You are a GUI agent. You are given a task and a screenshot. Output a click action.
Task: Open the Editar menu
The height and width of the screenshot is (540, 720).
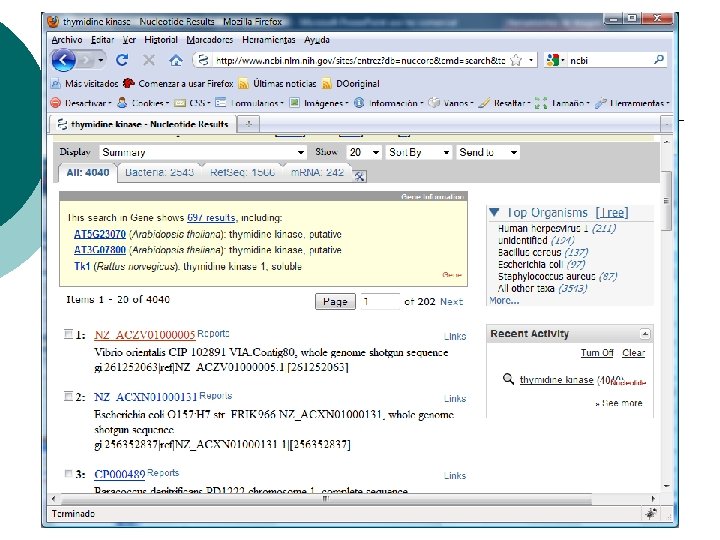102,40
